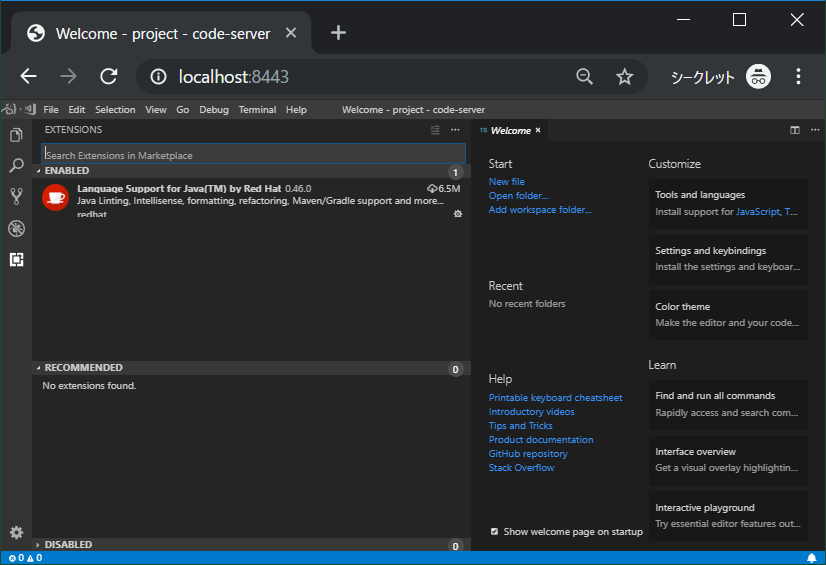Click the Settings and keybindings card
This screenshot has height=565, width=826.
728,259
